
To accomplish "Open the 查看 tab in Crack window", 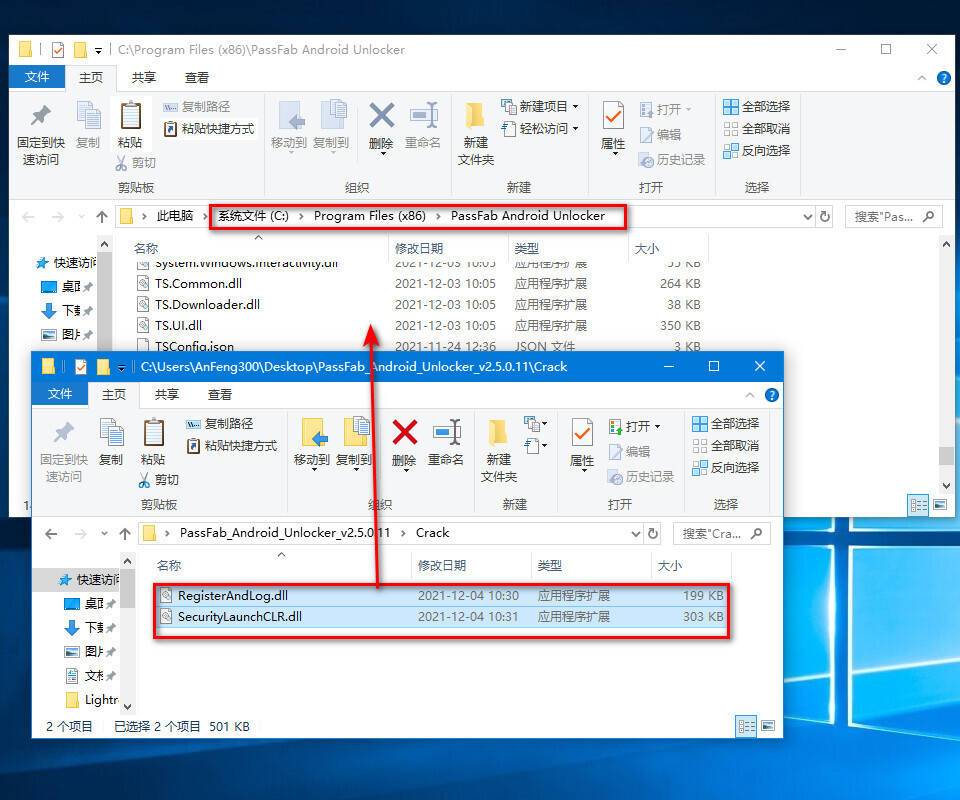I will (220, 394).
